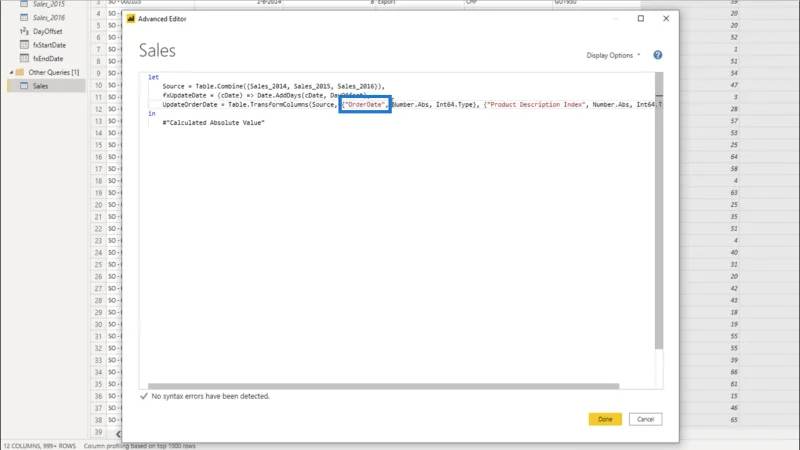Click the Other Queries folder icon

click(20, 72)
